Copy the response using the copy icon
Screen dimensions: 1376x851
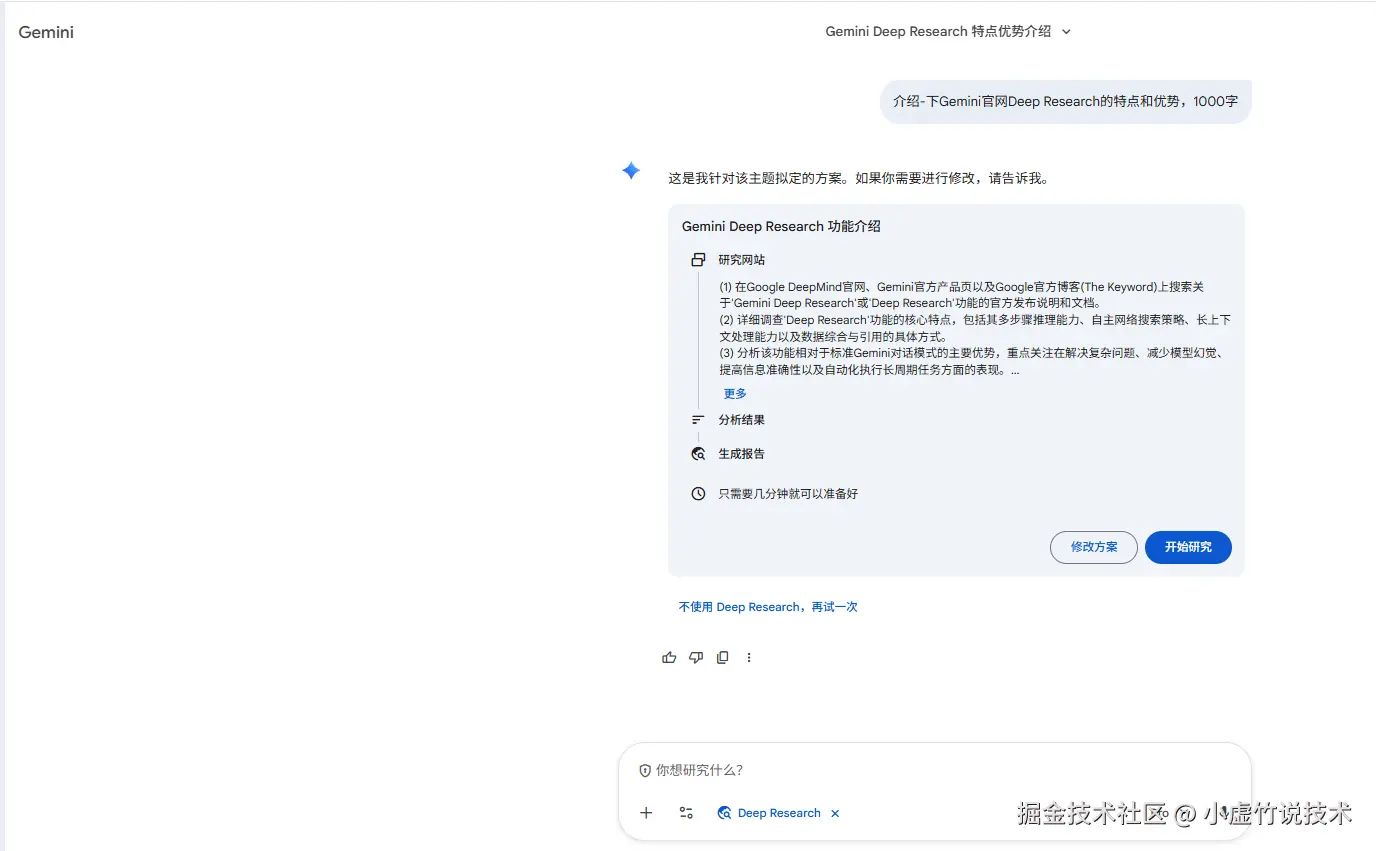[x=722, y=657]
